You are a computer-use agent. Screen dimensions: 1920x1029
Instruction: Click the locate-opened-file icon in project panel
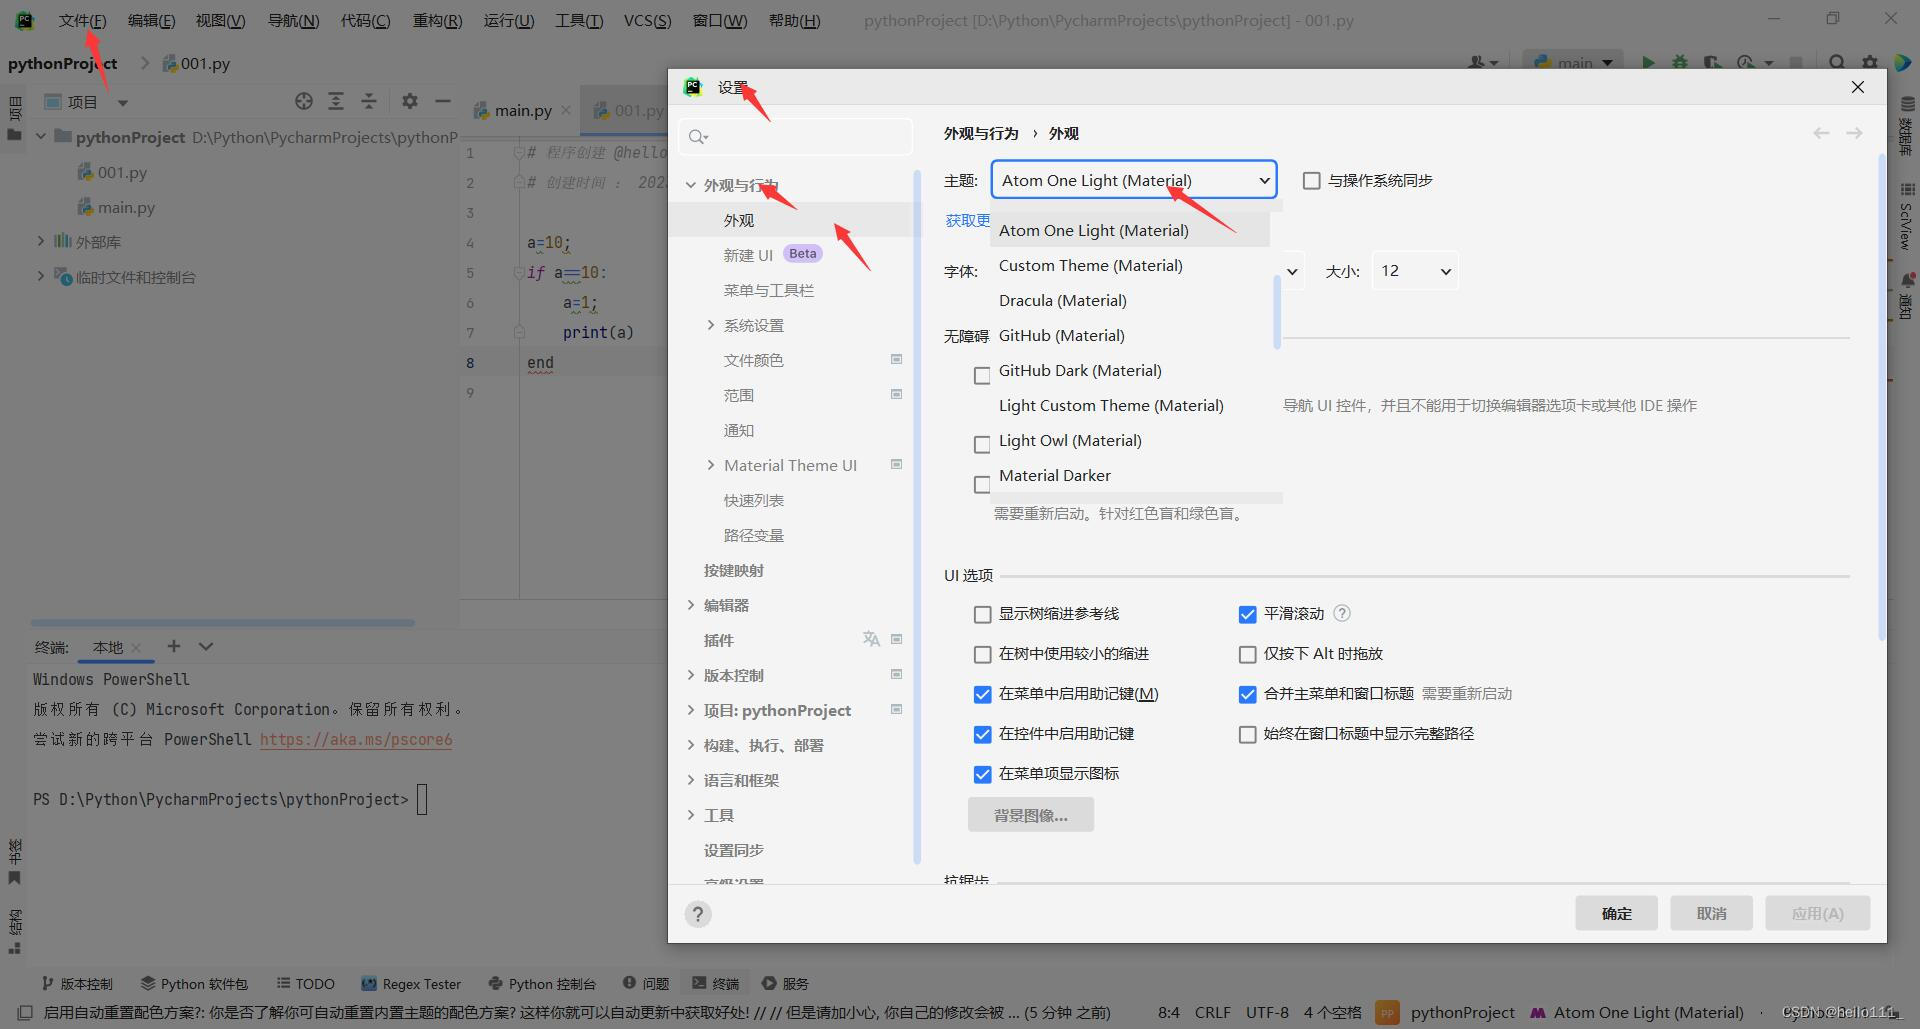click(x=304, y=101)
